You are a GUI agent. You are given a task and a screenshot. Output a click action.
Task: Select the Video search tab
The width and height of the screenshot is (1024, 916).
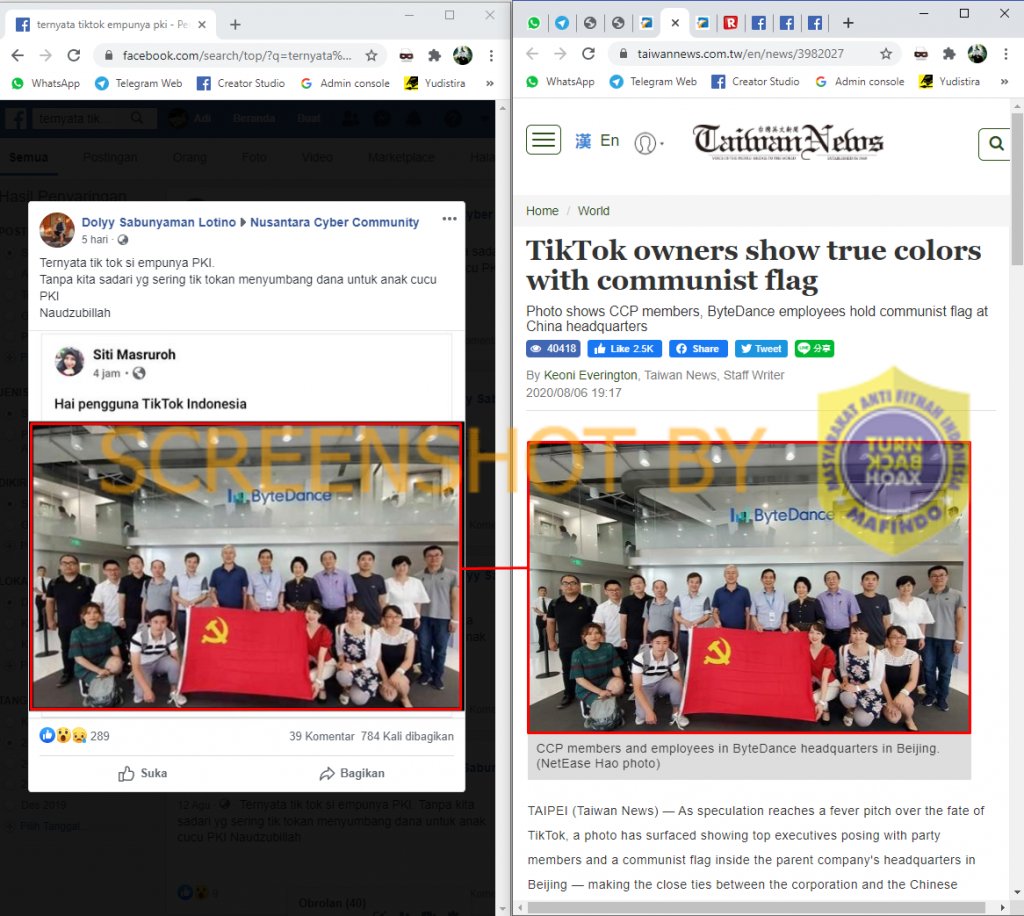click(x=317, y=157)
